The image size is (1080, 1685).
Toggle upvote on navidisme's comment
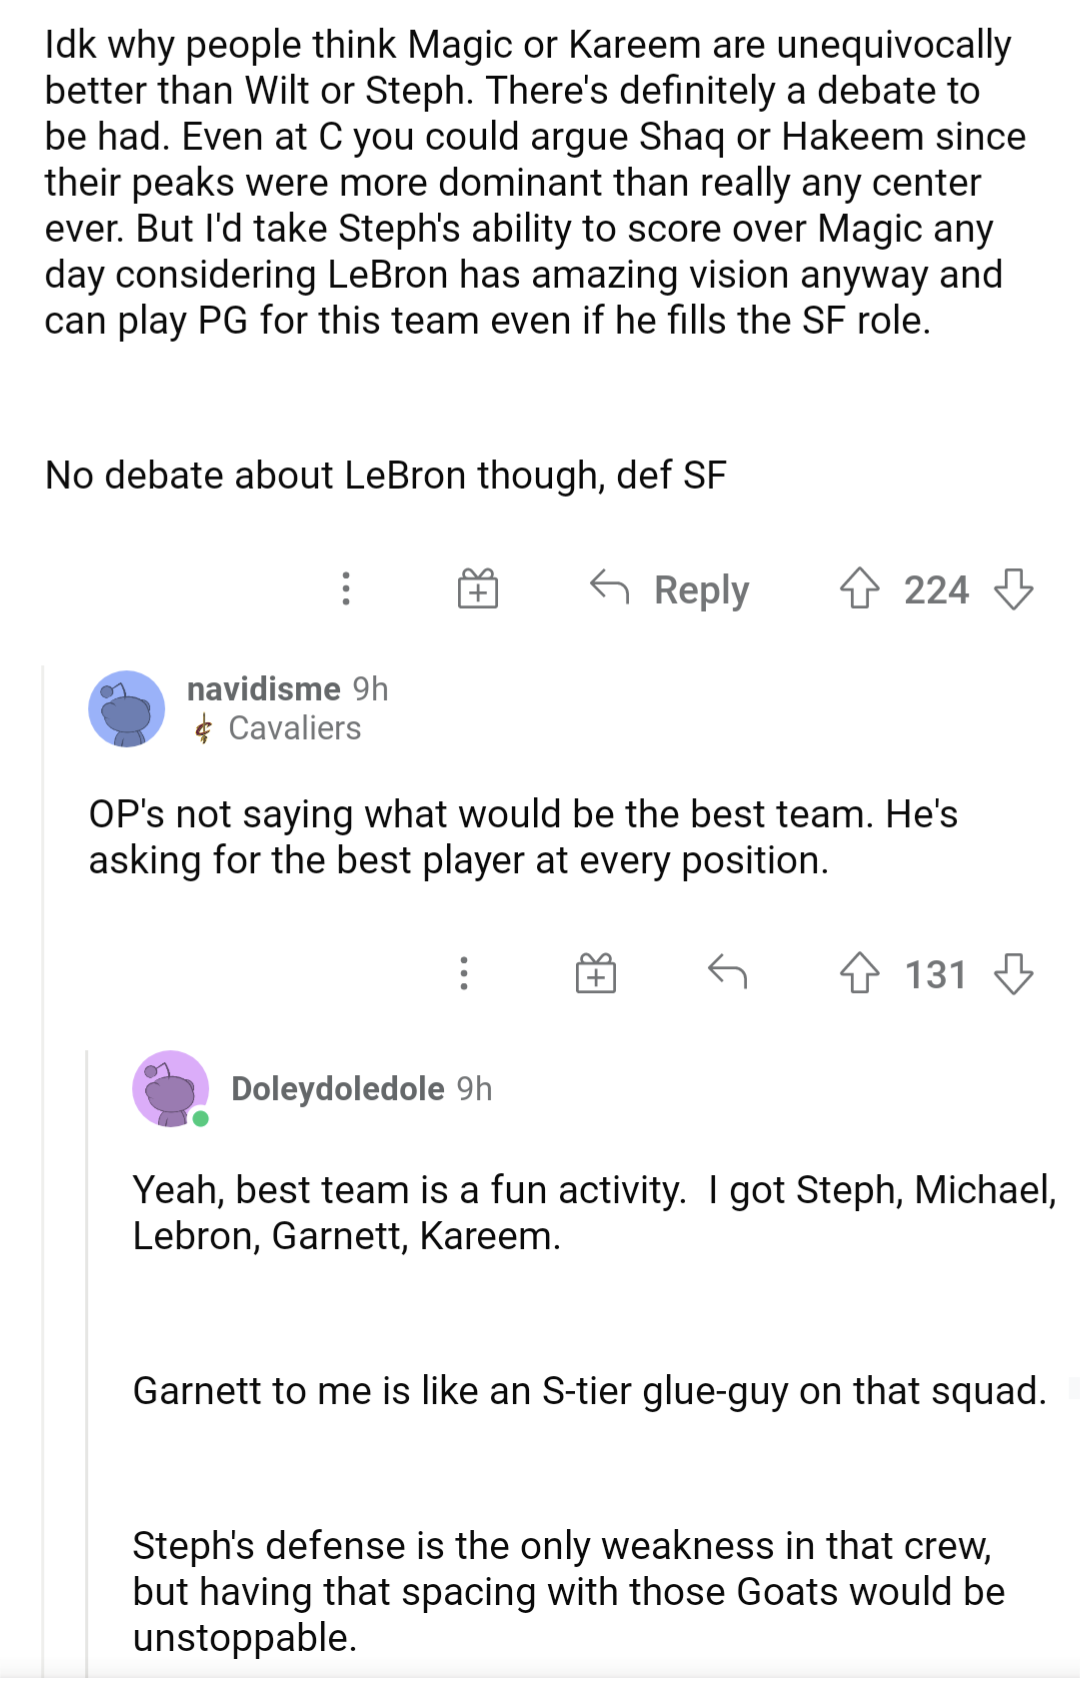coord(861,973)
